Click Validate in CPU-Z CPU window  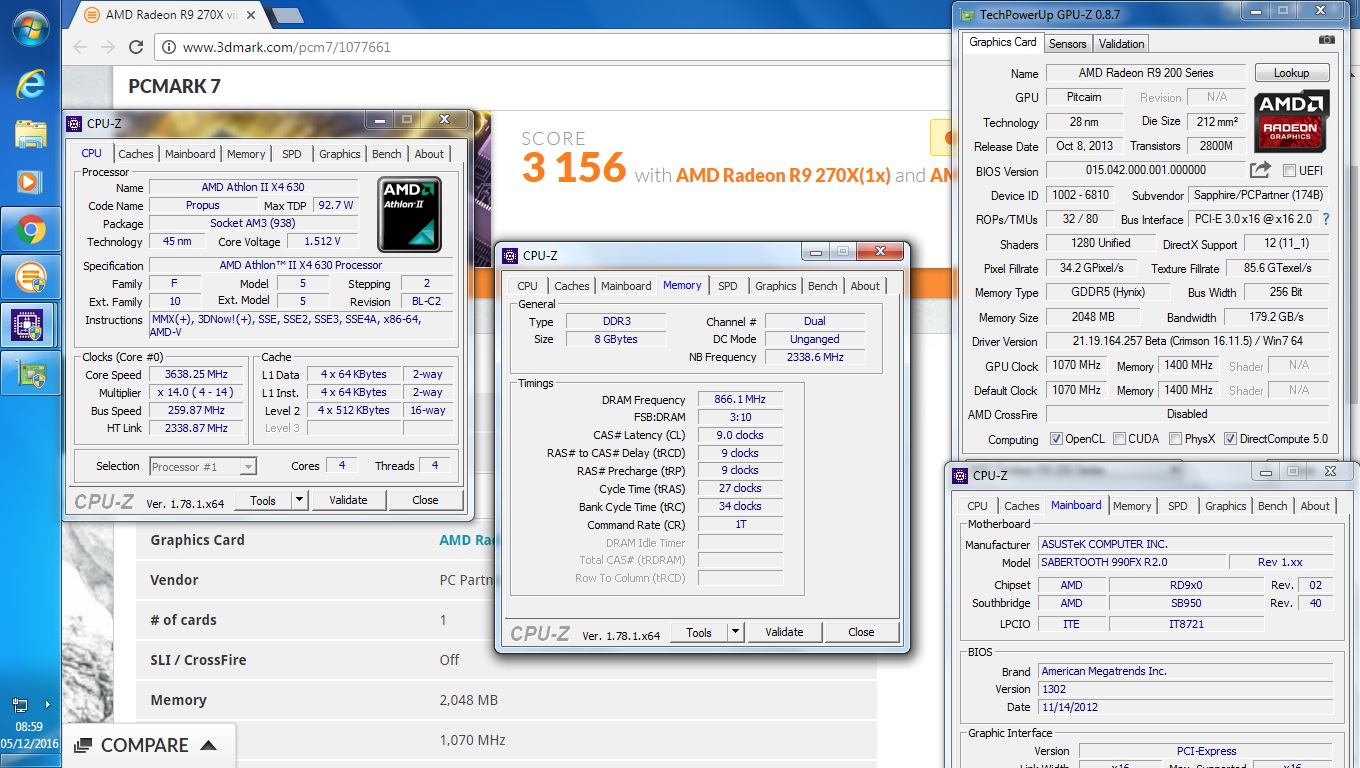[x=348, y=500]
